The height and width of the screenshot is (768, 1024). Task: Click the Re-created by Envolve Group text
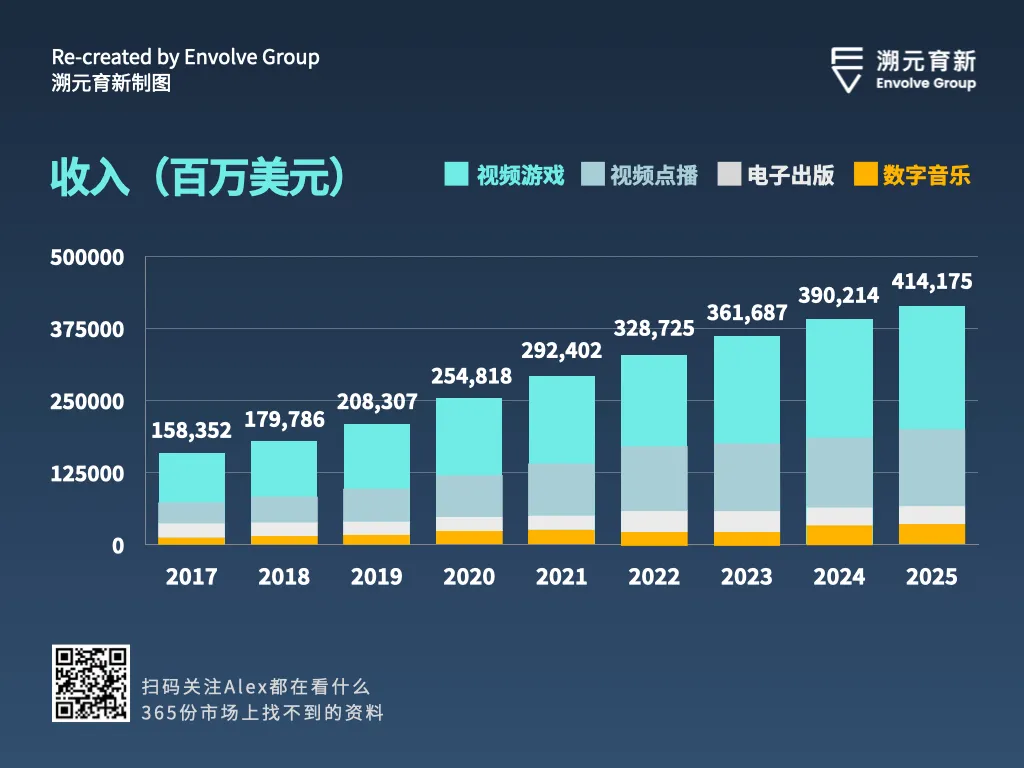(185, 57)
